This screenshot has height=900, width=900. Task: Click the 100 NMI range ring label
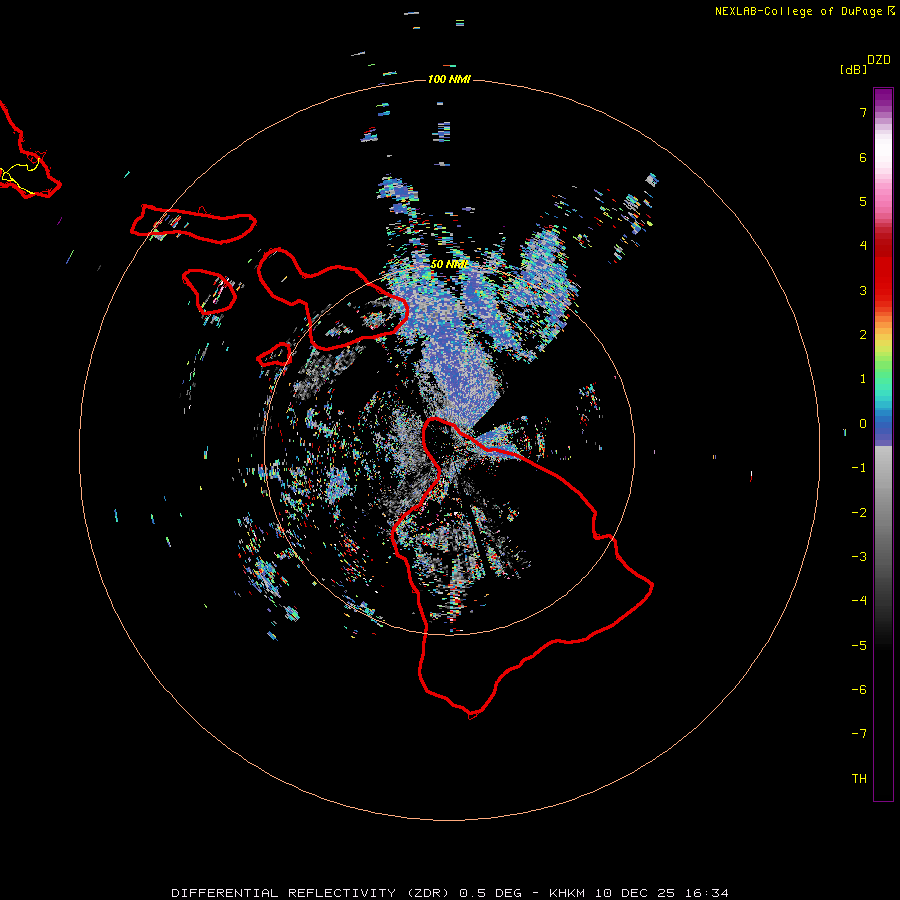[449, 79]
